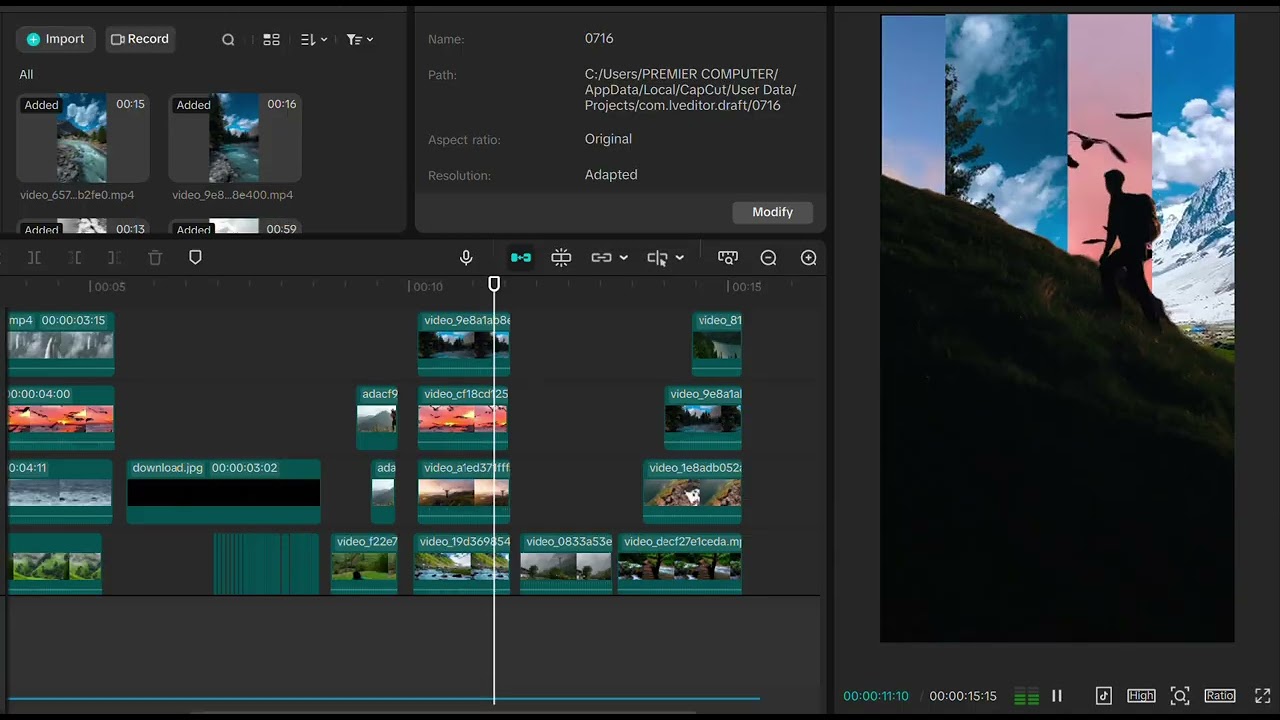Viewport: 1280px width, 720px height.
Task: Click the Record button
Action: coord(140,39)
